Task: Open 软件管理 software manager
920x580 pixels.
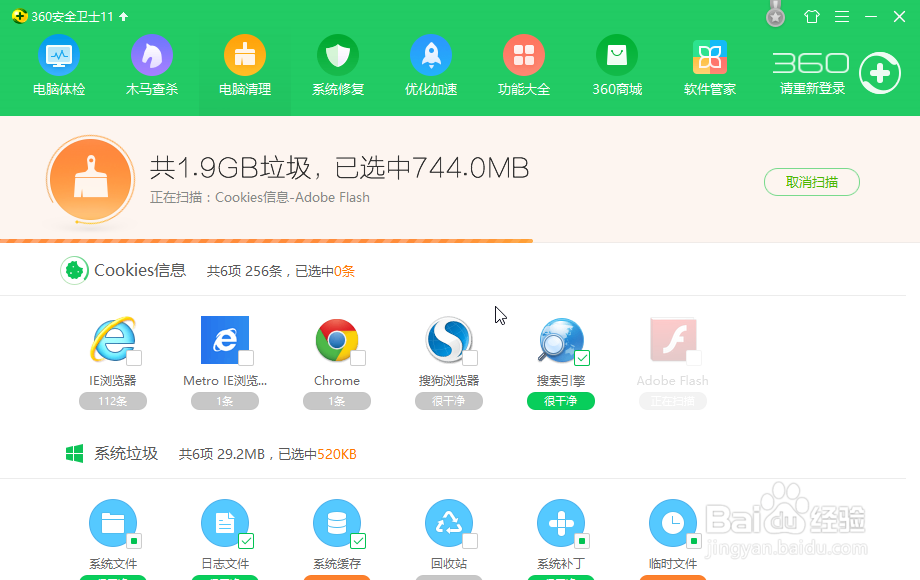Action: click(x=708, y=65)
